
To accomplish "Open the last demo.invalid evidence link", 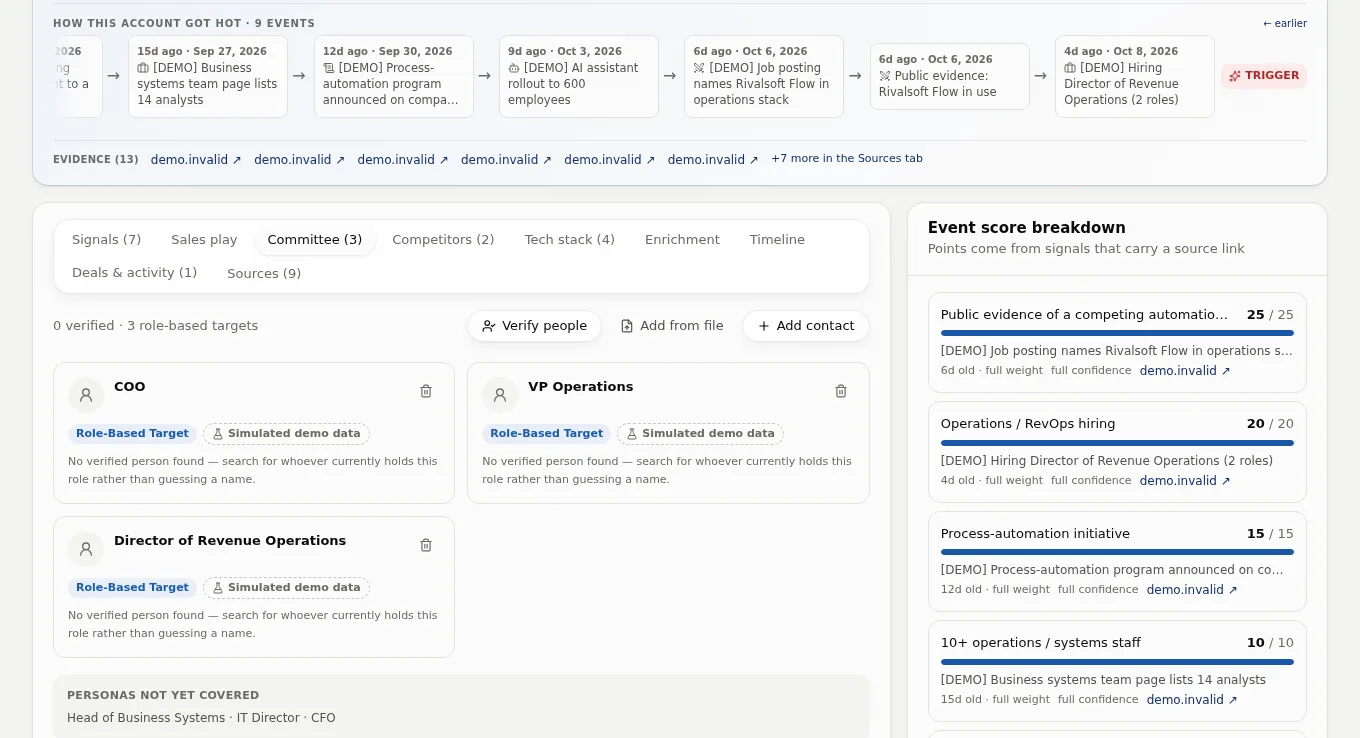I will coord(713,160).
